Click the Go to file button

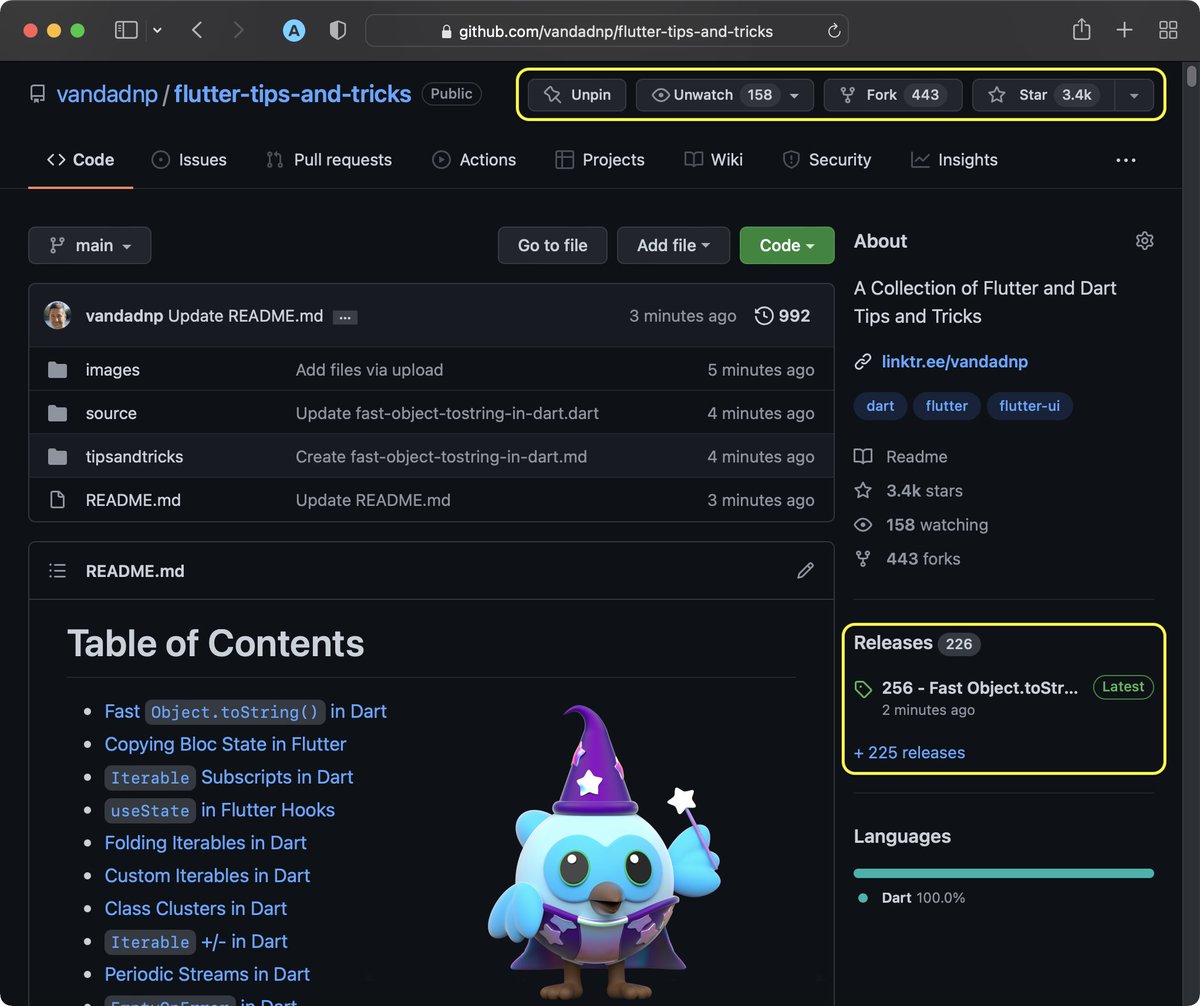point(552,245)
